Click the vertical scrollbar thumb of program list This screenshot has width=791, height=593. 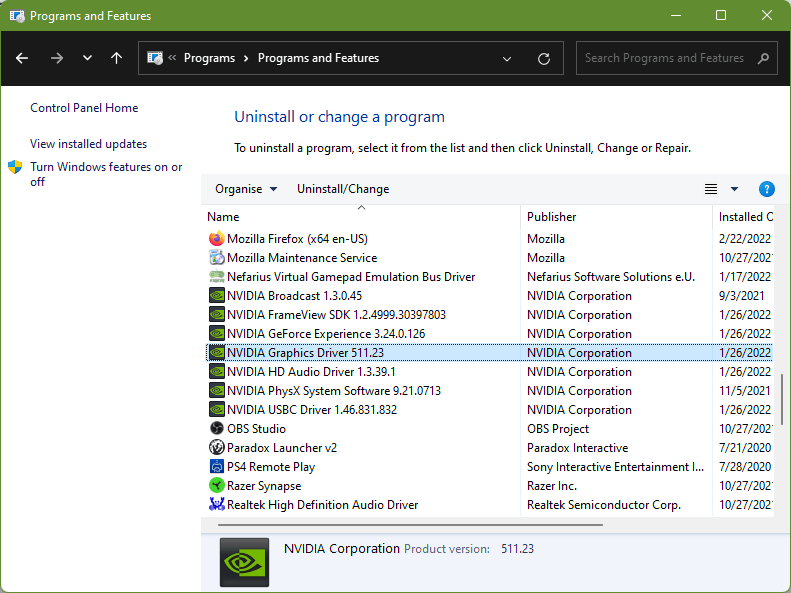pos(782,399)
